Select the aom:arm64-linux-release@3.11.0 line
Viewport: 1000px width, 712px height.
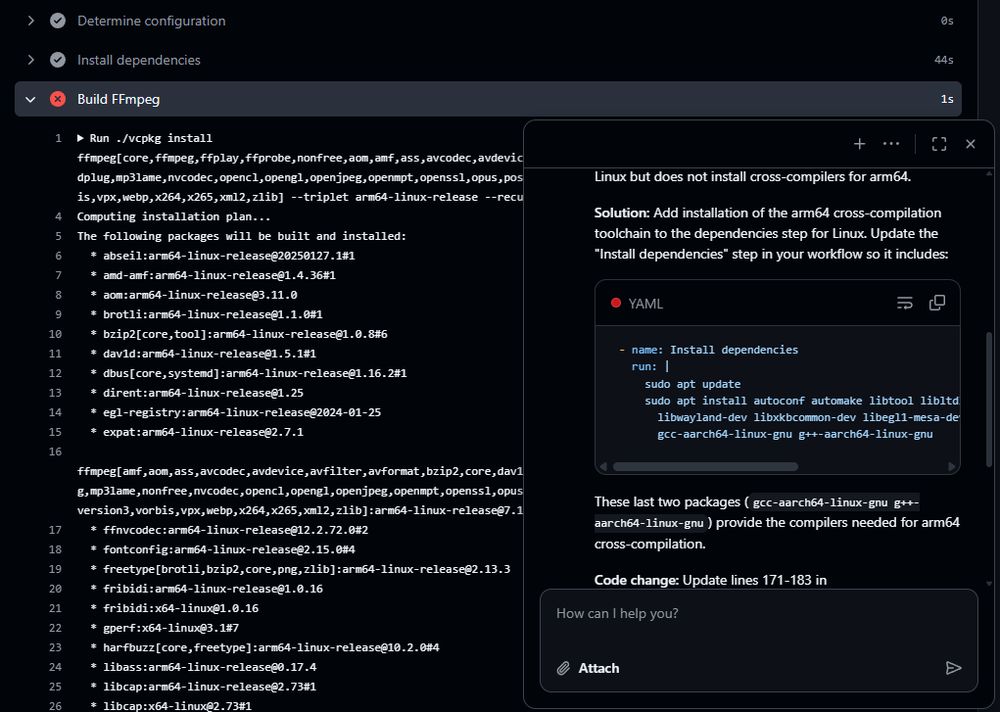[194, 295]
